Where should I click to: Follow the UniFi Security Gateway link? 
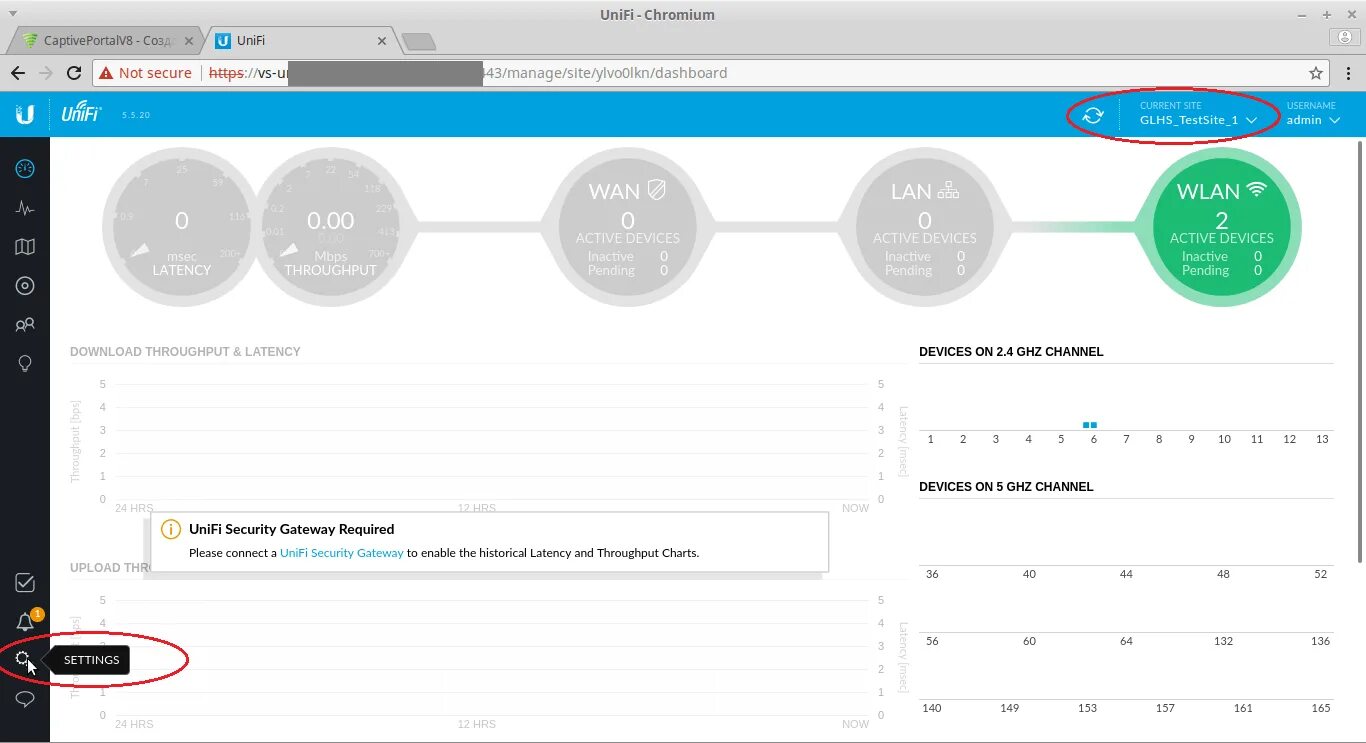pos(342,553)
